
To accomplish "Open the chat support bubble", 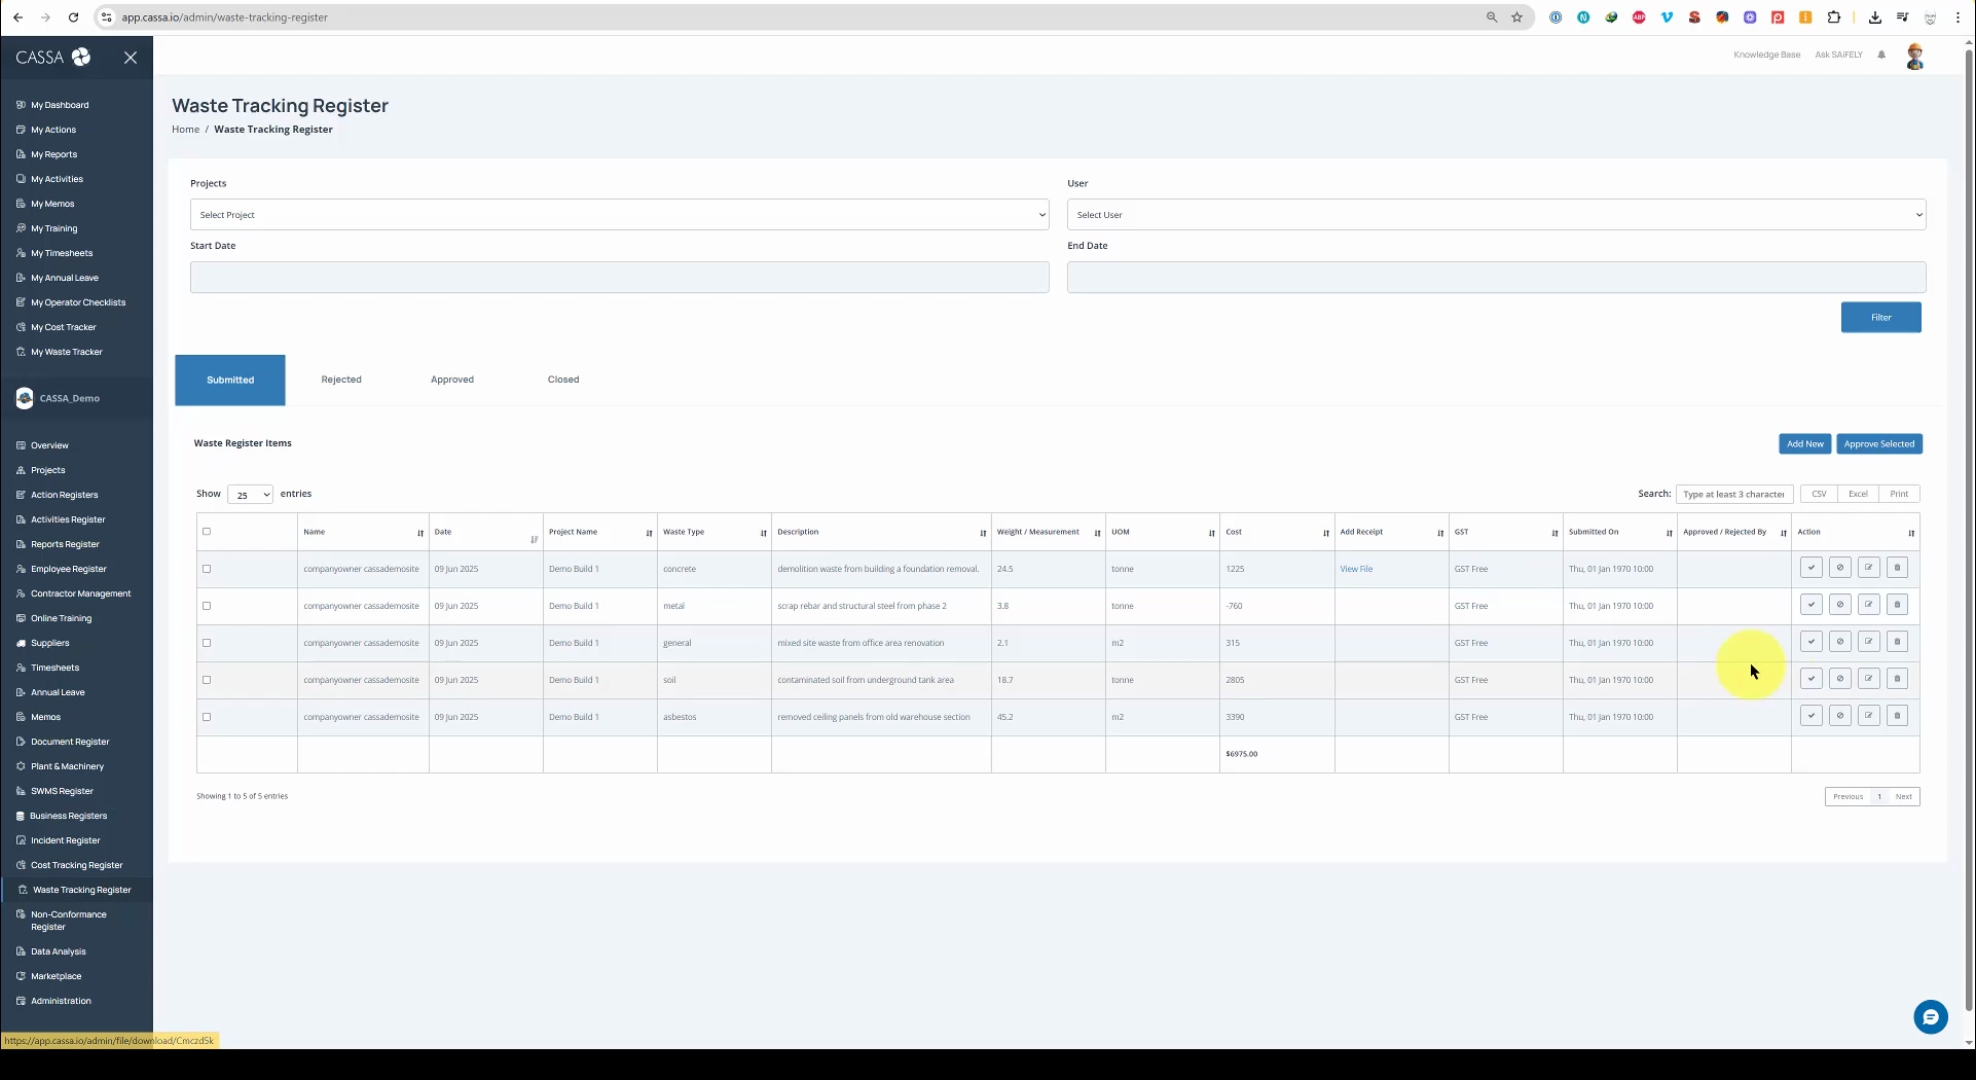I will 1930,1017.
